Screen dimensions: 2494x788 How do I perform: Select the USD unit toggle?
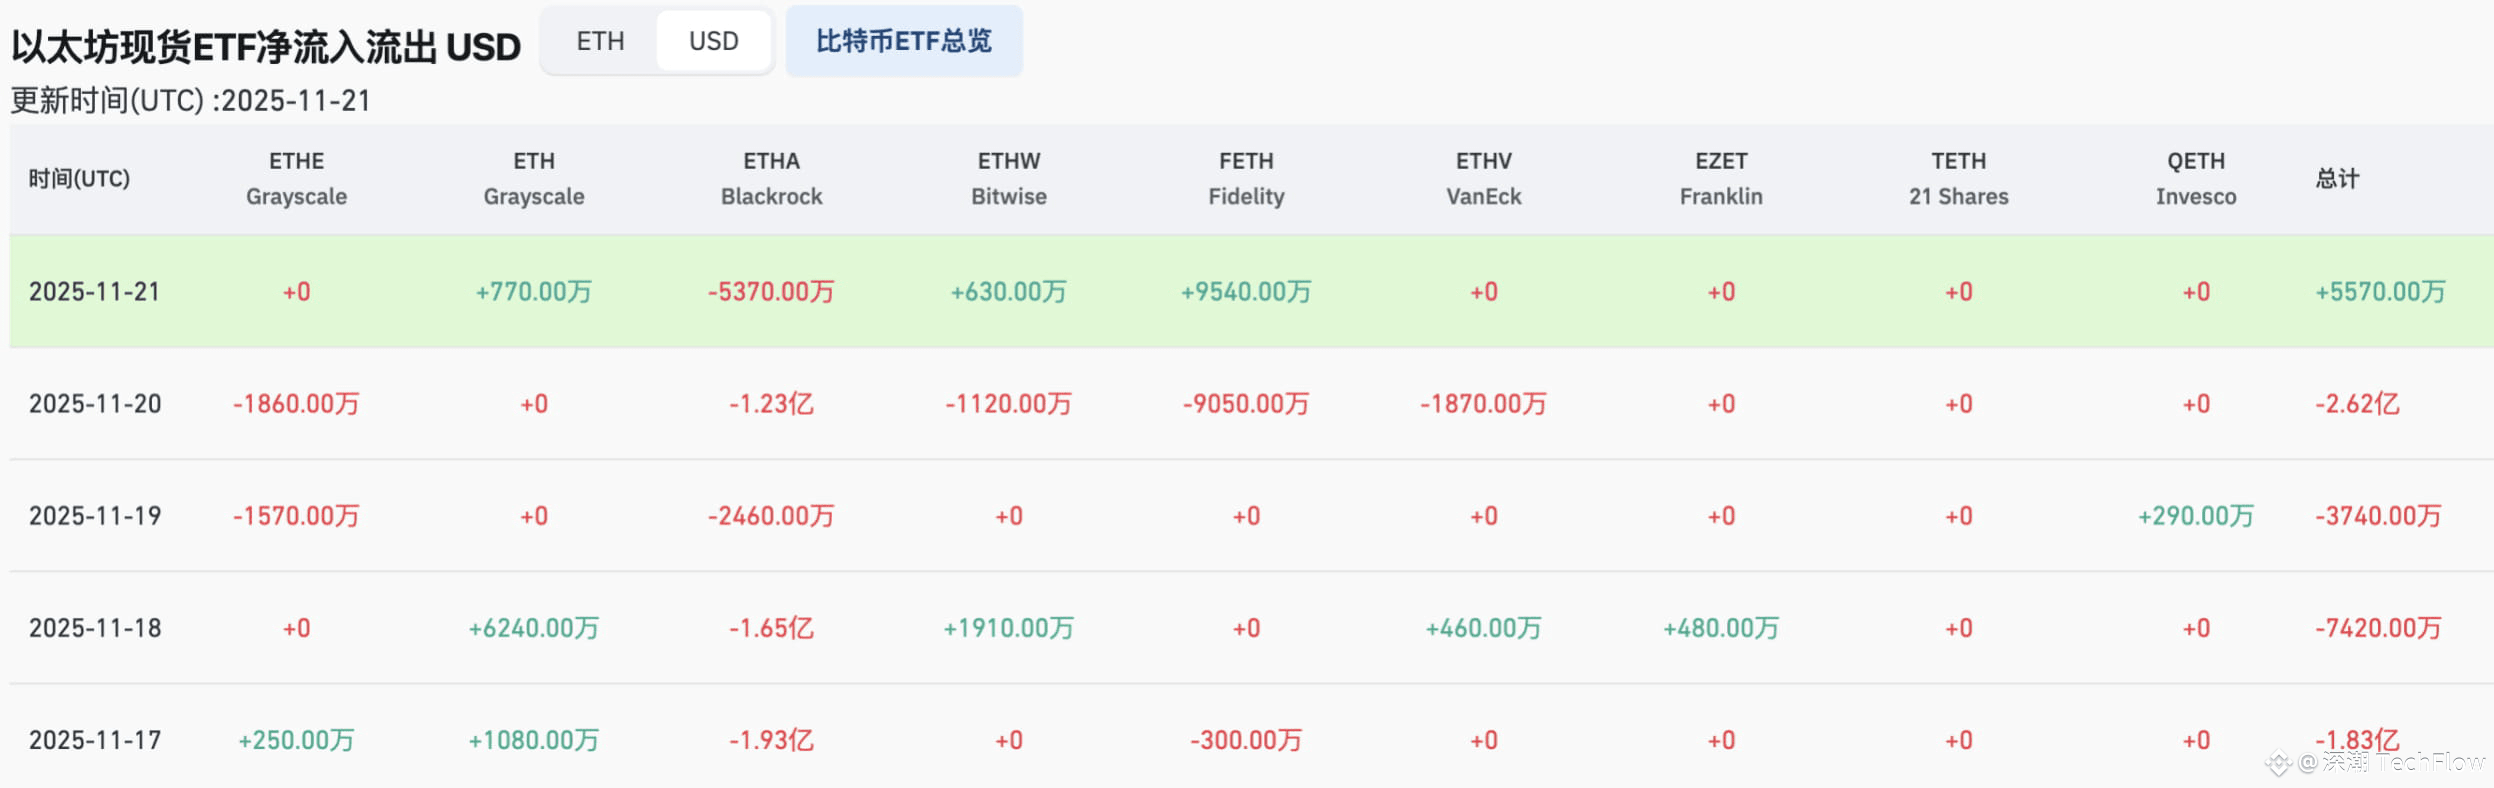point(713,41)
